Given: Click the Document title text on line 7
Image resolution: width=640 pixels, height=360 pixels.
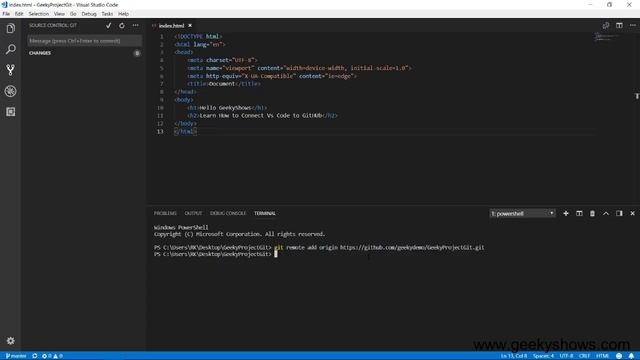Looking at the screenshot, I should (x=222, y=84).
